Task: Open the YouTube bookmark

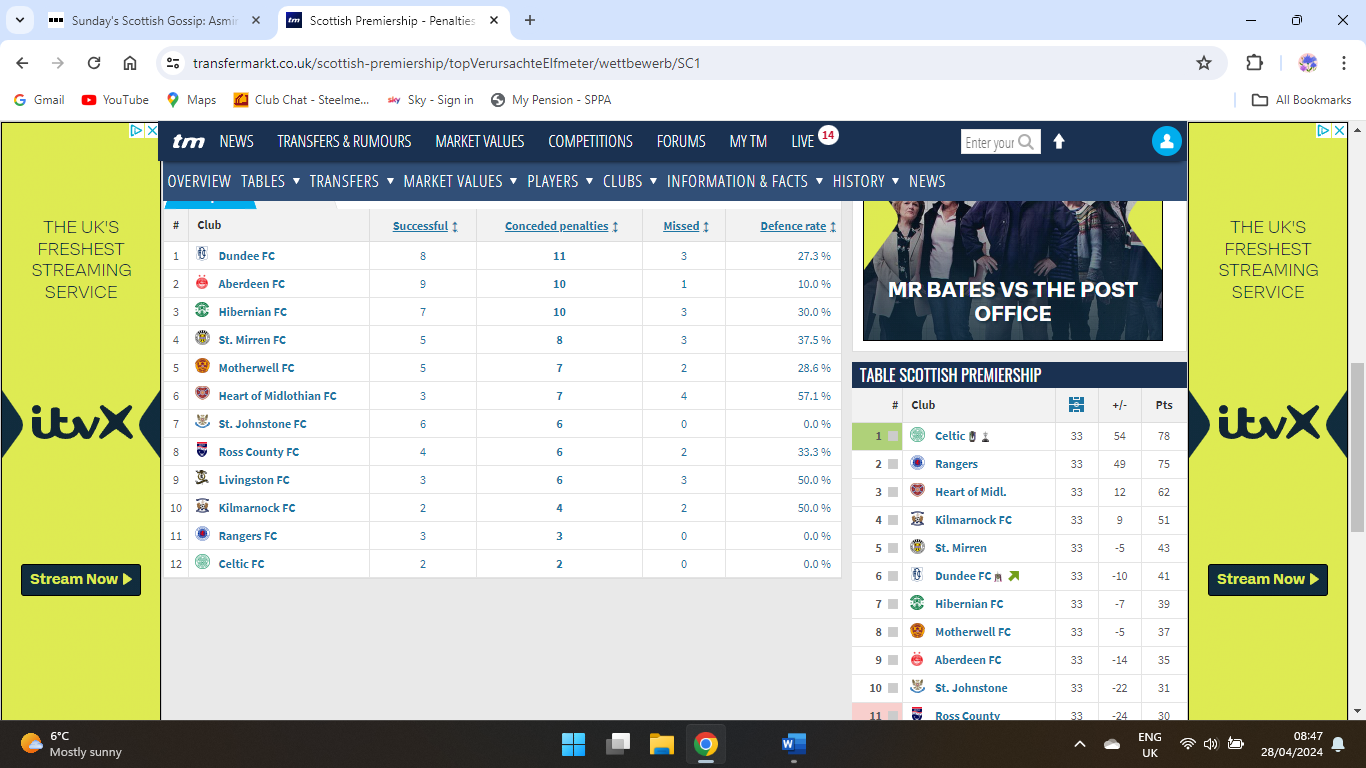Action: click(x=115, y=100)
